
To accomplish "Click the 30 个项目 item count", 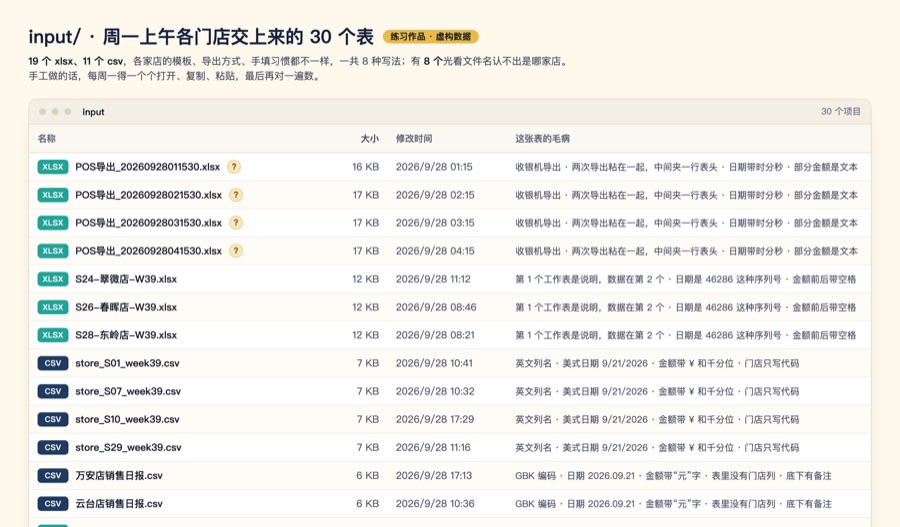I will click(x=840, y=111).
